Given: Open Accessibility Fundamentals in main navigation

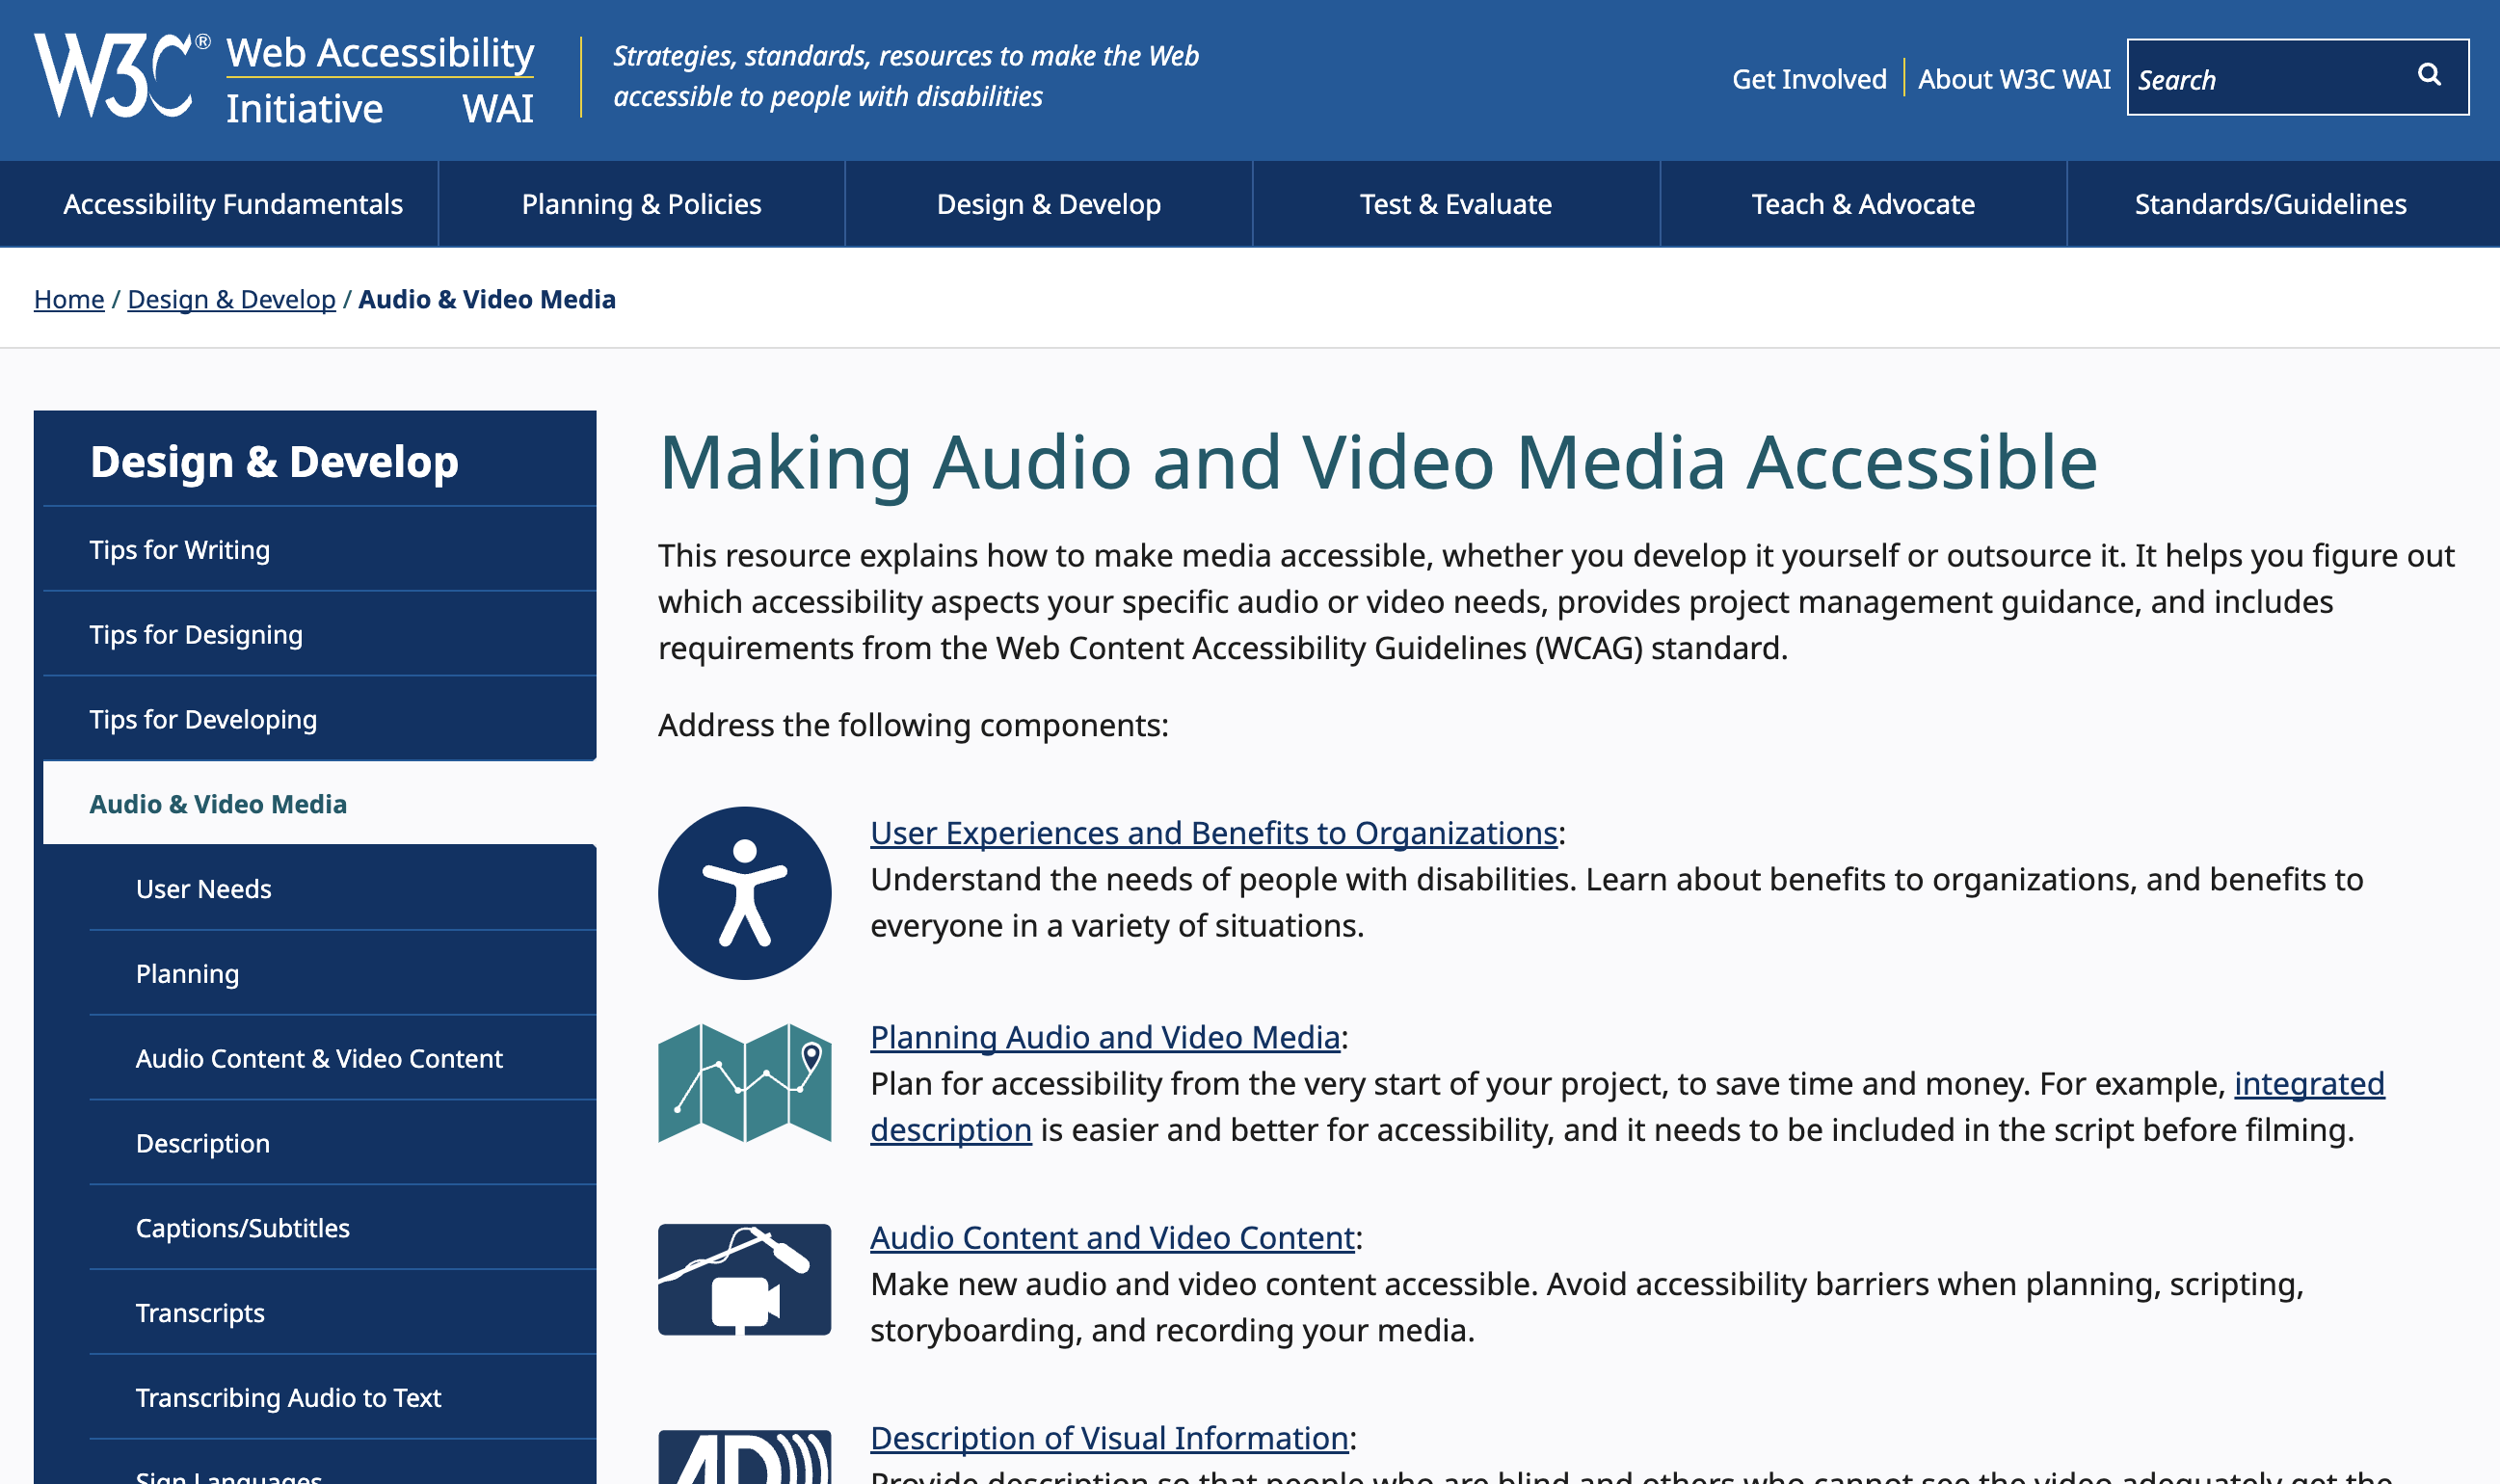Looking at the screenshot, I should pos(233,204).
